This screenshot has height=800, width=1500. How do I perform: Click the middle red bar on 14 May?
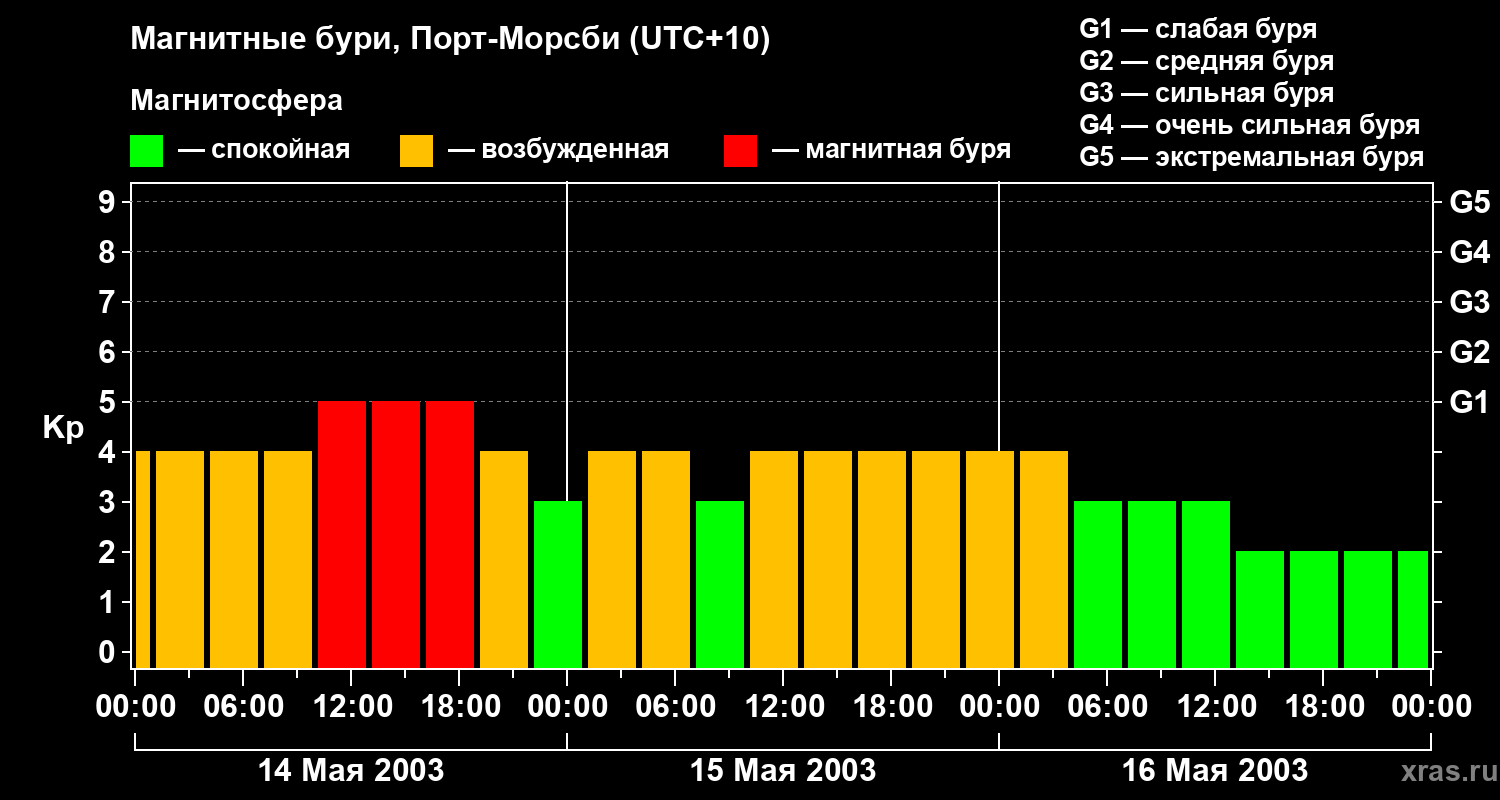(x=396, y=534)
